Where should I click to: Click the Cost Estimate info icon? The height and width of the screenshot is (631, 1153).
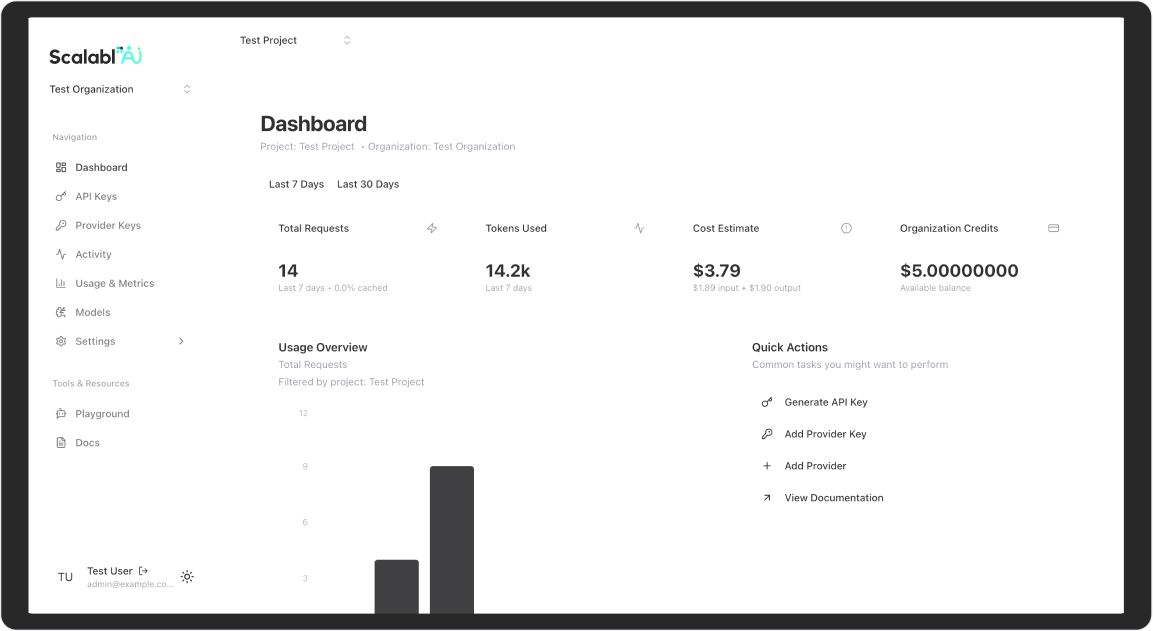[846, 228]
